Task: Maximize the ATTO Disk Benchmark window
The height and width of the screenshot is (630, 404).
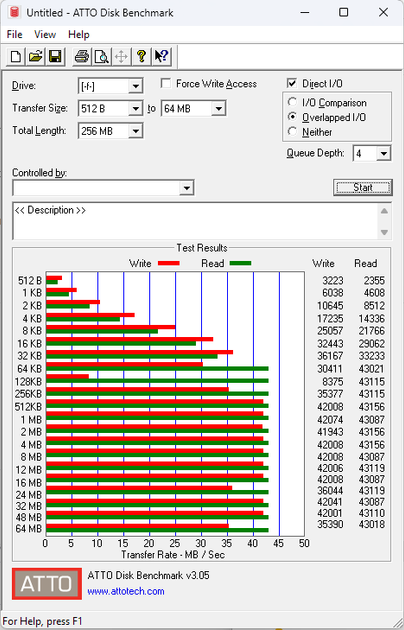Action: coord(343,12)
